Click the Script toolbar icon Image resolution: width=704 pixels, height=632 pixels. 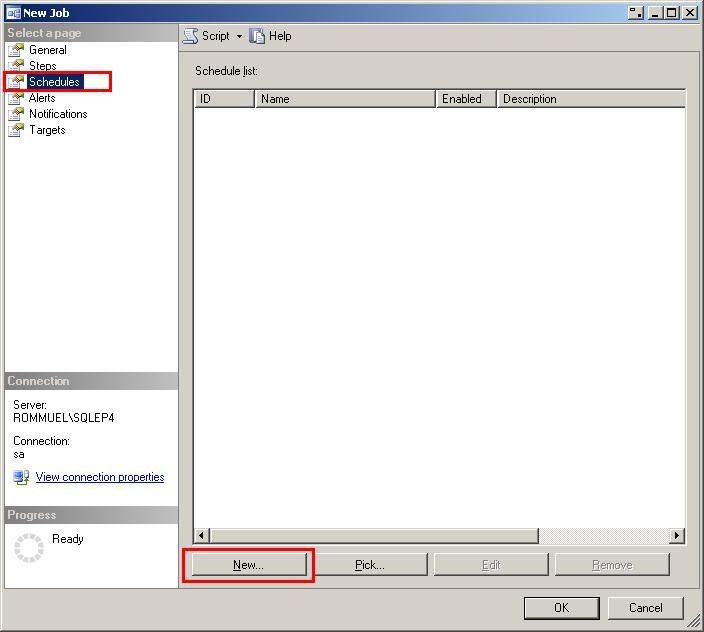[190, 36]
